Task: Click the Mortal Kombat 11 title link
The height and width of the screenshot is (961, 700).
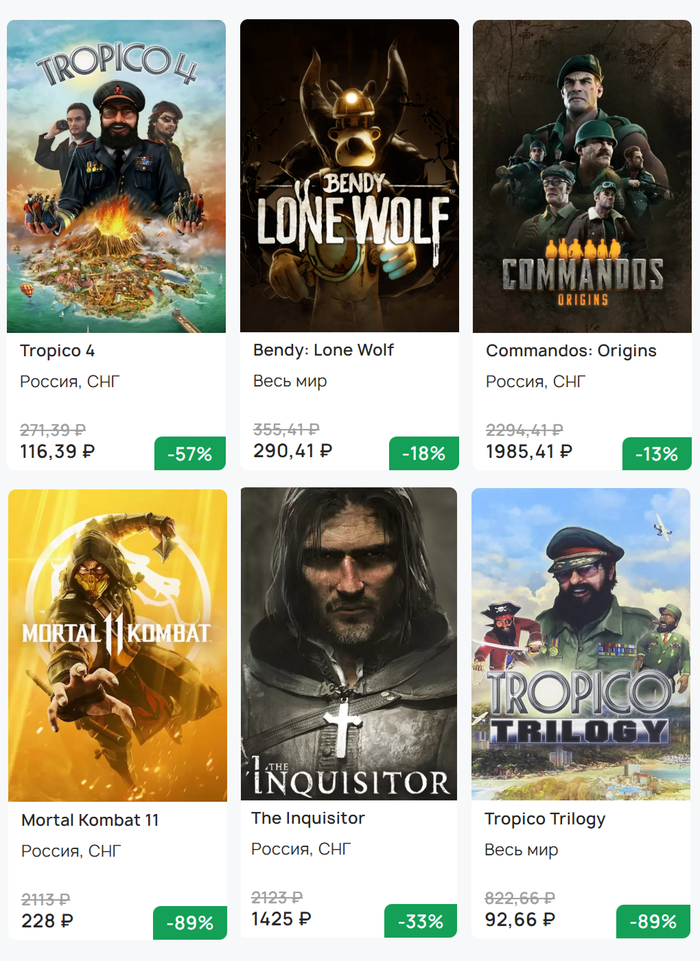Action: pyautogui.click(x=90, y=820)
